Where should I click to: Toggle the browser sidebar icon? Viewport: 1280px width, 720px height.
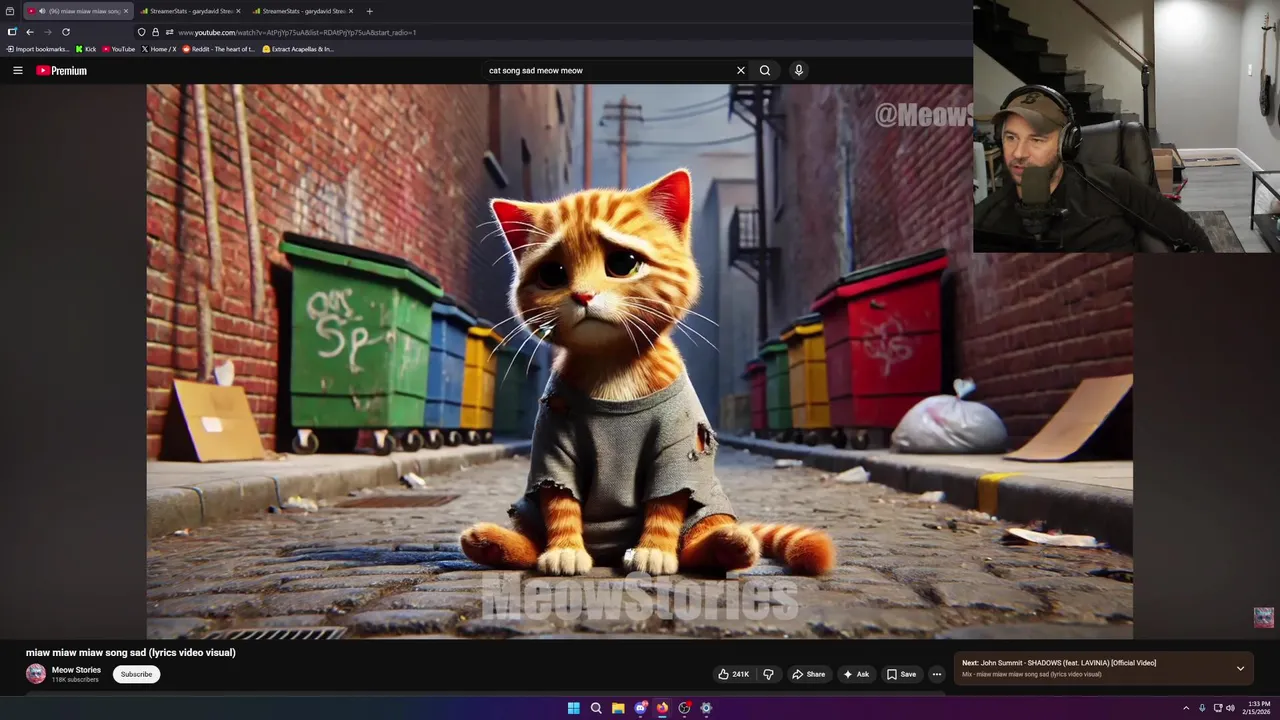12,32
